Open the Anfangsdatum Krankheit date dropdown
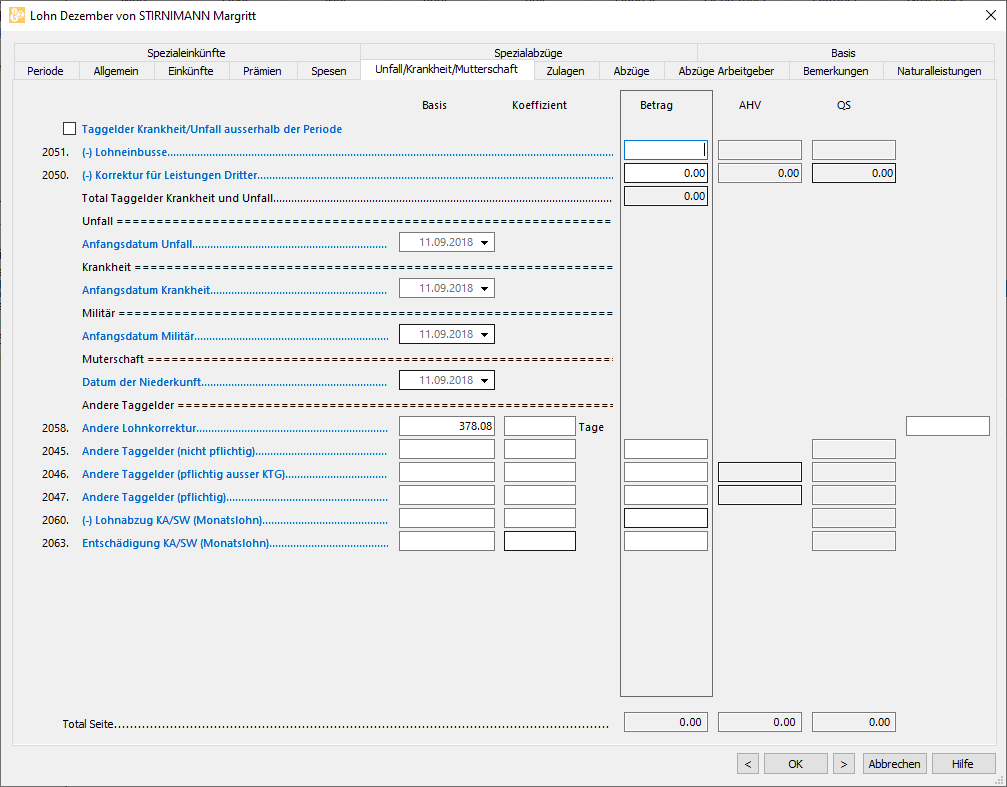Screen dimensions: 1007x787 pos(484,288)
